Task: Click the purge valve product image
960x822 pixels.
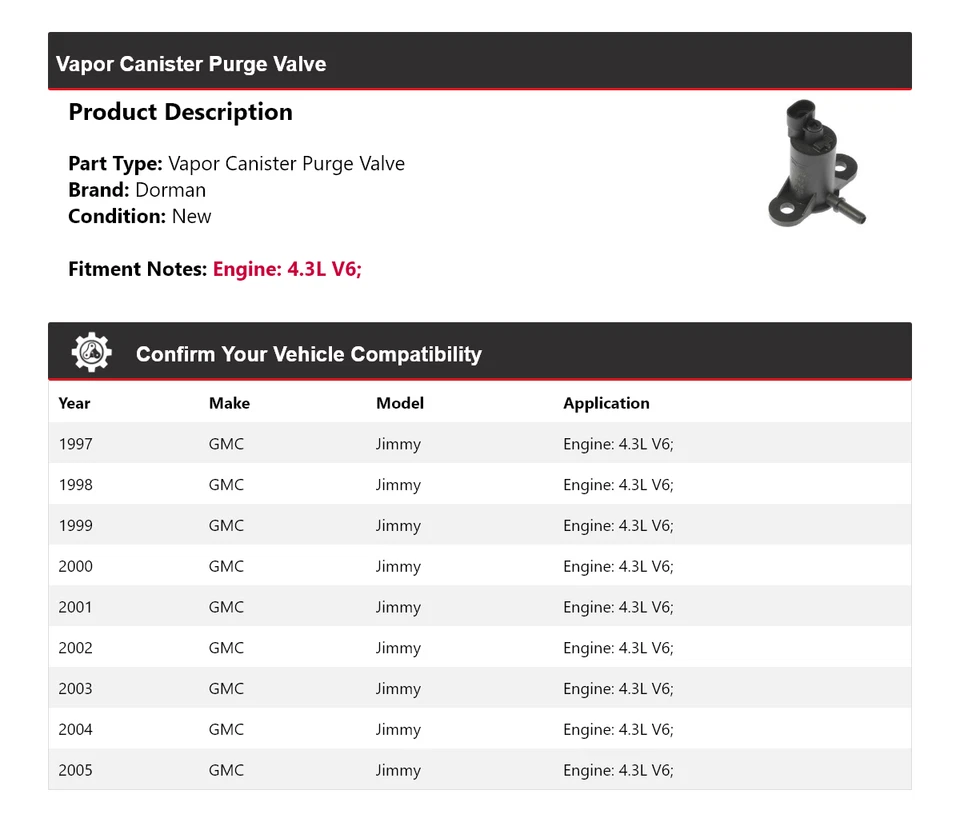Action: (816, 163)
